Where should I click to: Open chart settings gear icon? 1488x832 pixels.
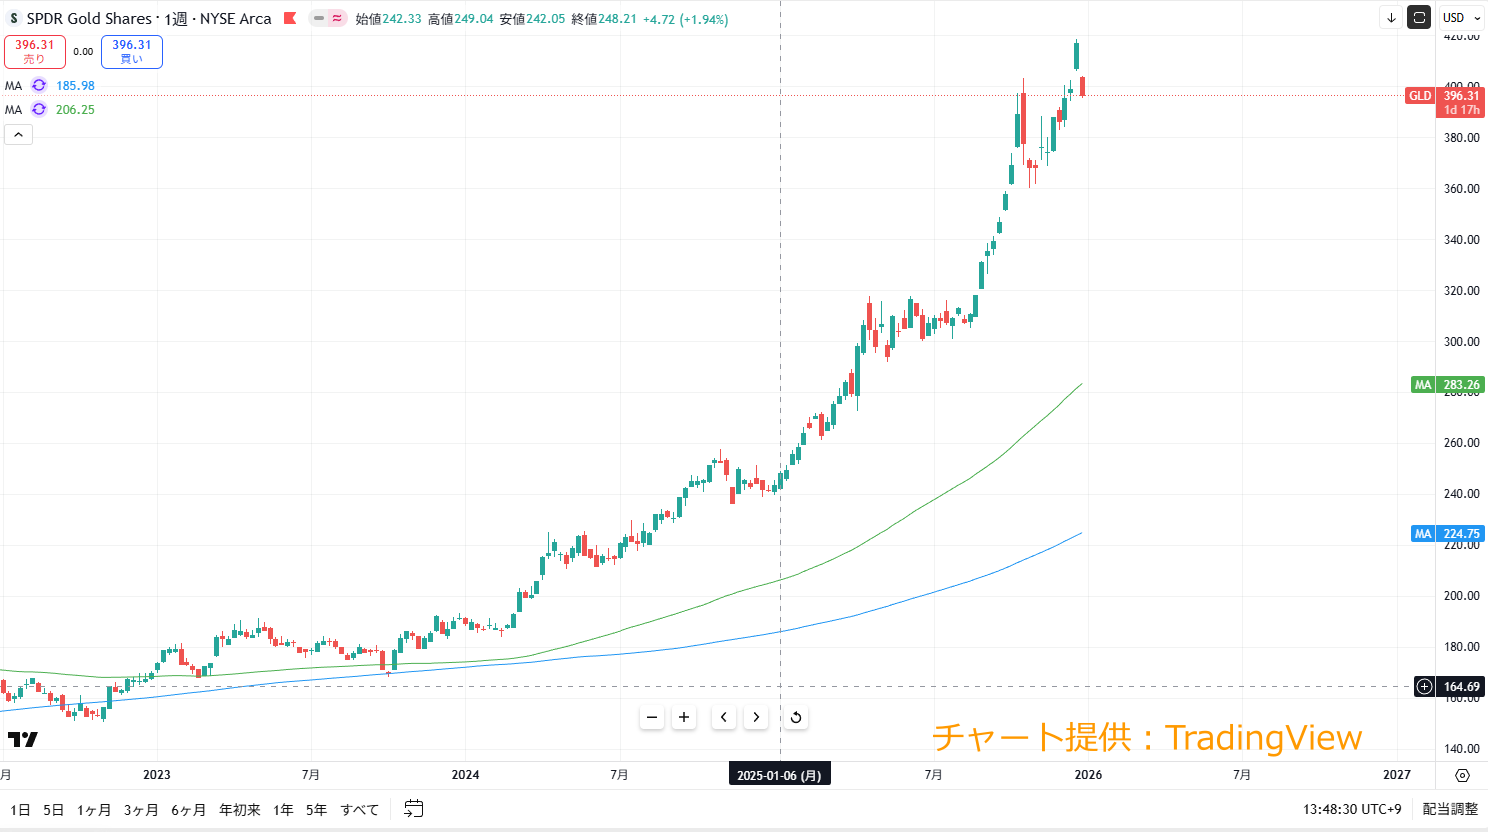click(1462, 775)
